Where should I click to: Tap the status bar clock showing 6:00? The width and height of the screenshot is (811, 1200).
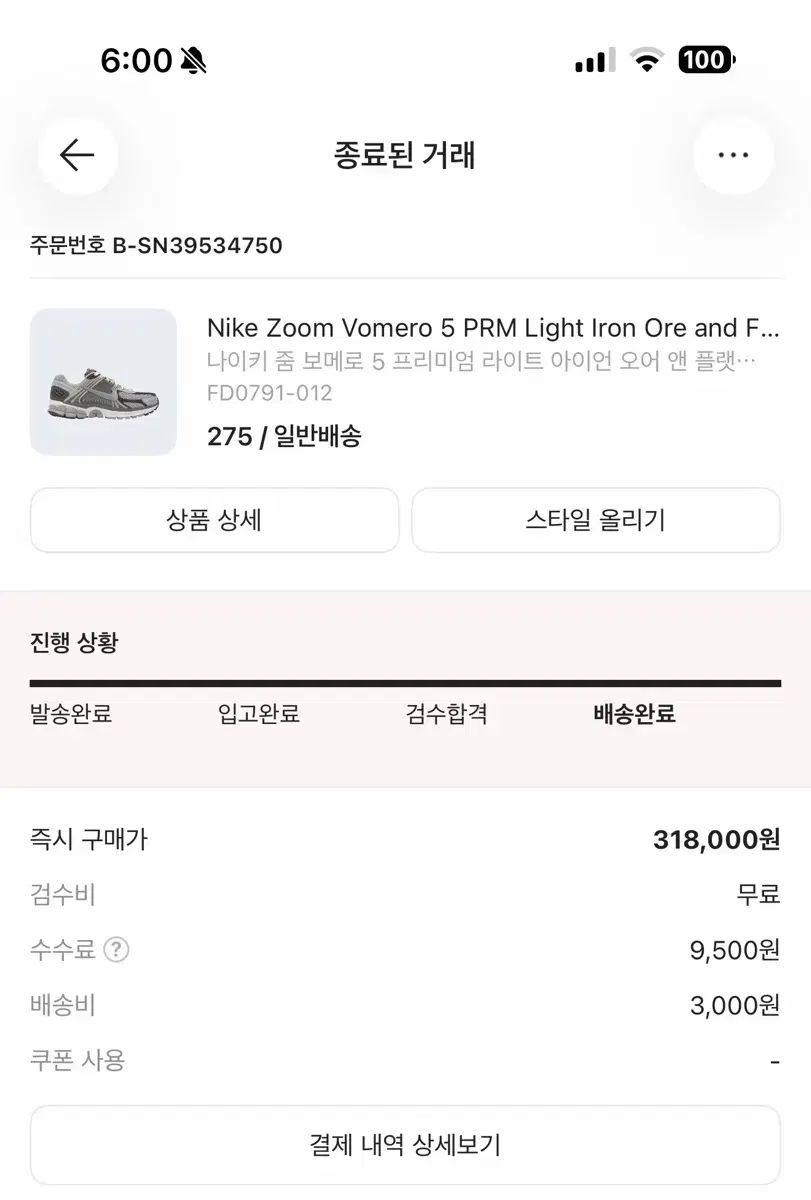click(x=137, y=61)
